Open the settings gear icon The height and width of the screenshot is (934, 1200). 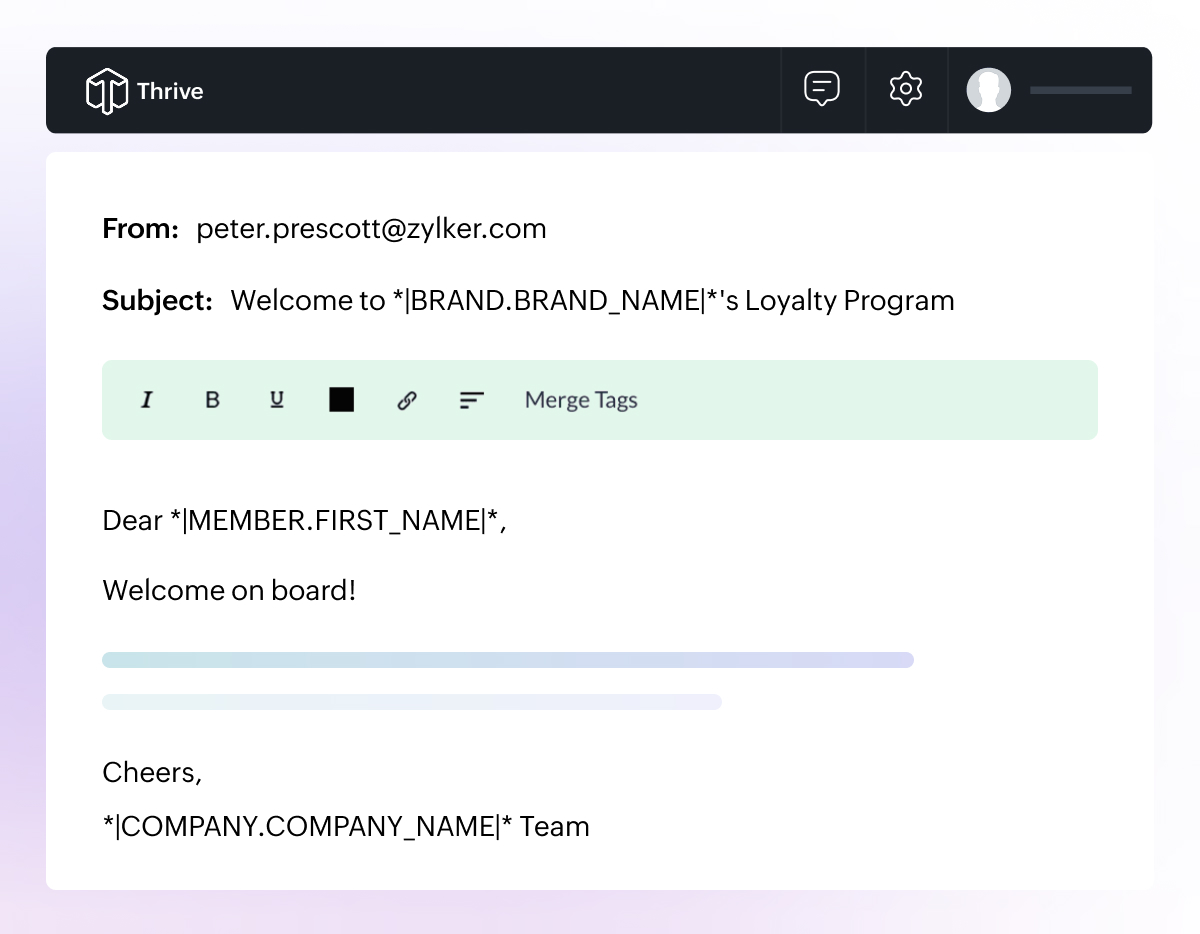click(x=906, y=89)
